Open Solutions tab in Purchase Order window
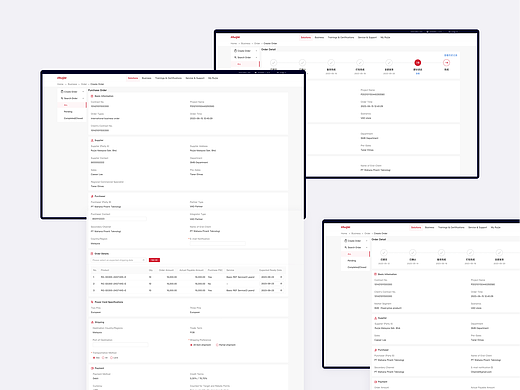 tap(133, 78)
